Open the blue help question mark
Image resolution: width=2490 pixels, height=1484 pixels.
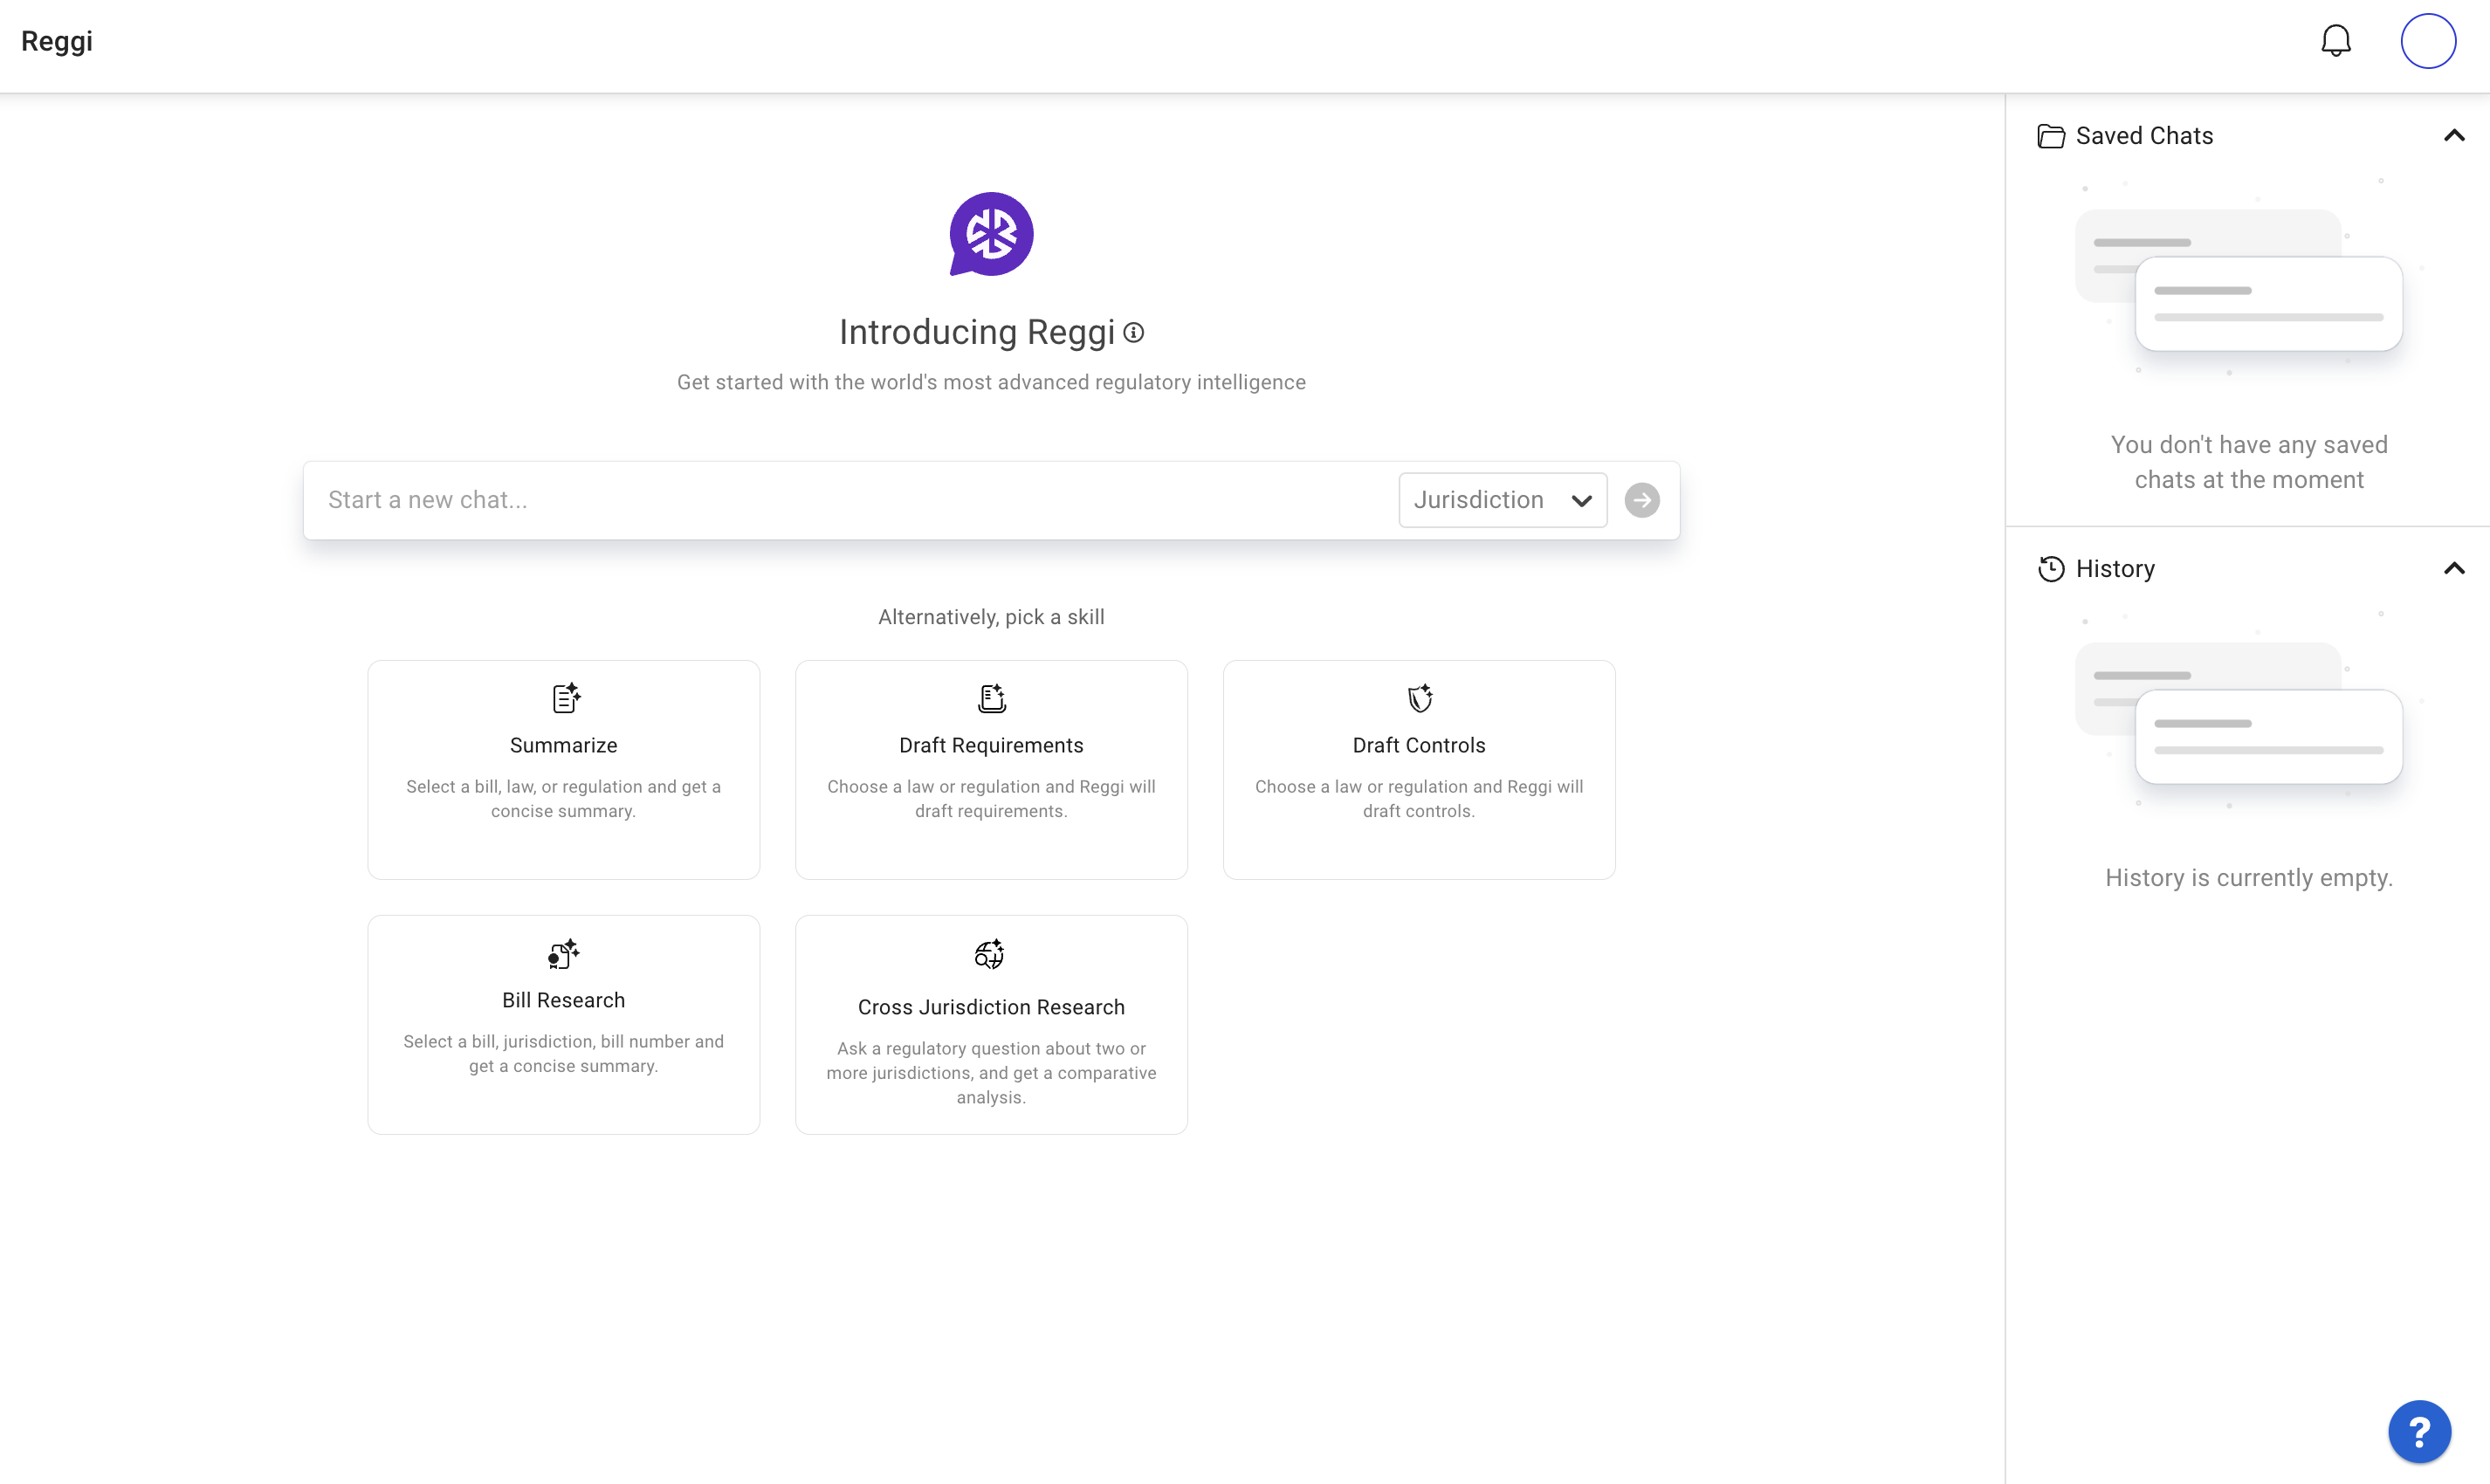[x=2418, y=1431]
